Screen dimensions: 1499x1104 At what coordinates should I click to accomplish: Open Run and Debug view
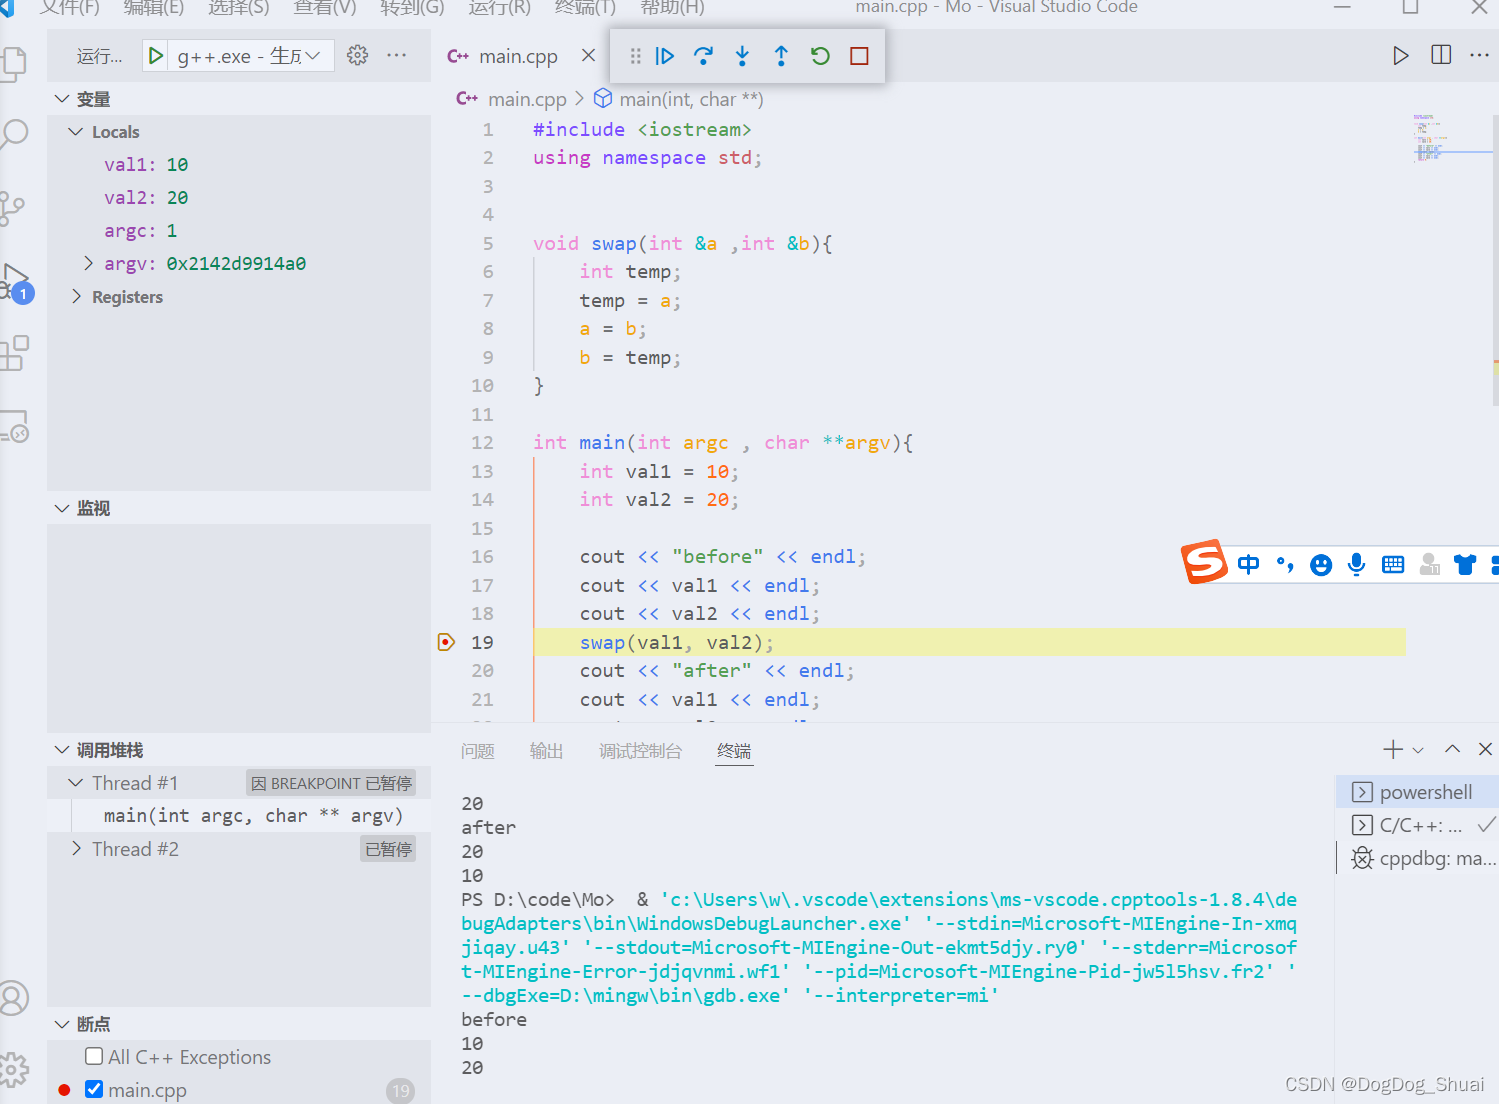click(15, 282)
